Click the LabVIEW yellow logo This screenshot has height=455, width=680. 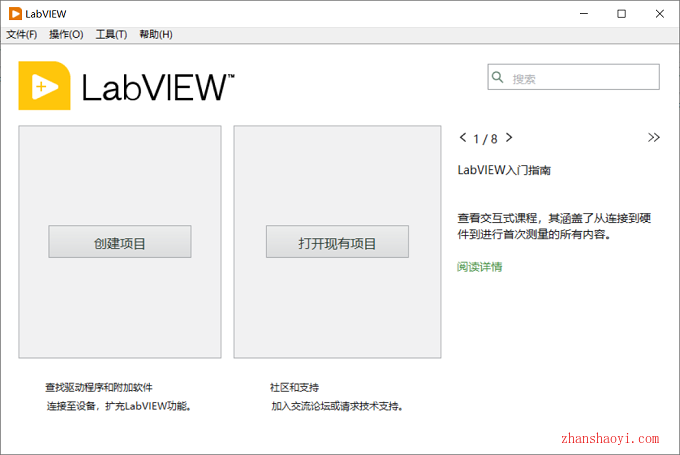(44, 86)
